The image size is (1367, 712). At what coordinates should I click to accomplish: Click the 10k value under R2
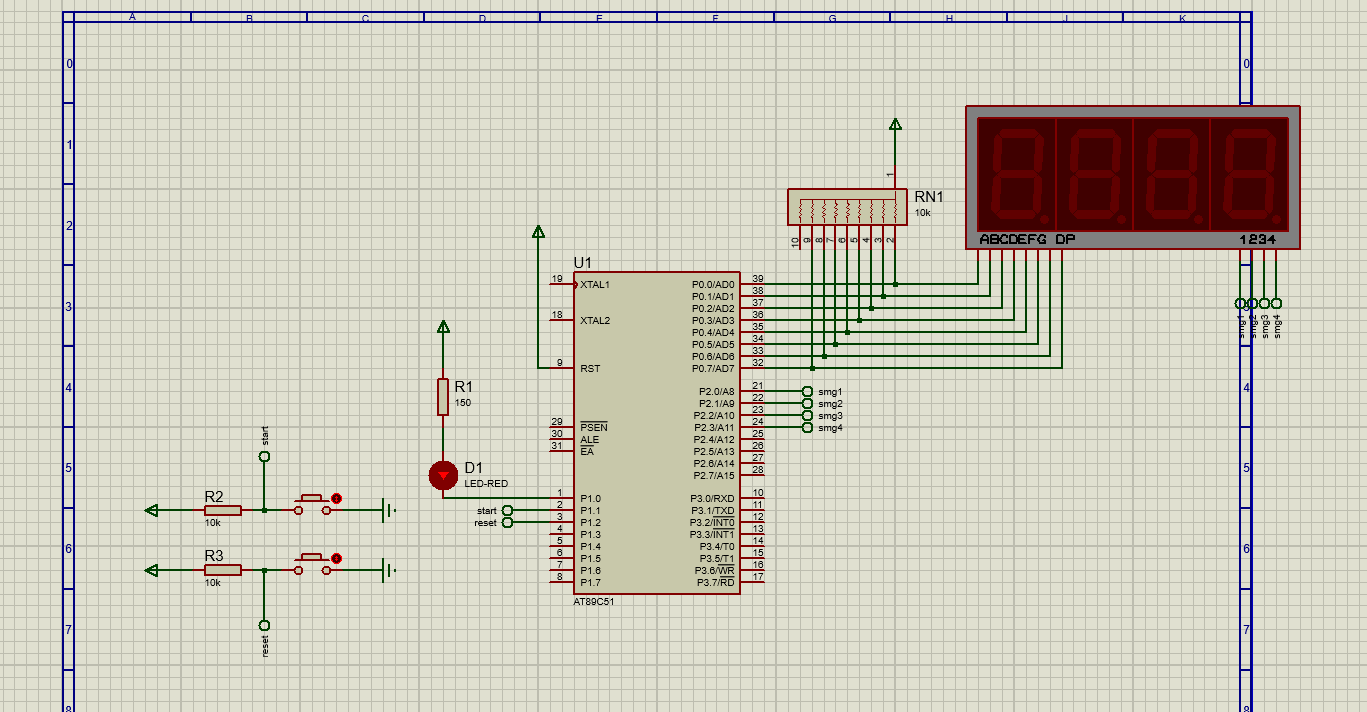[x=212, y=523]
